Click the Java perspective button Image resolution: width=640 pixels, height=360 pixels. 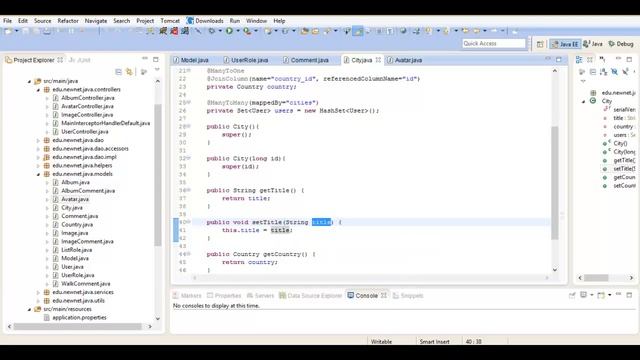[x=593, y=44]
